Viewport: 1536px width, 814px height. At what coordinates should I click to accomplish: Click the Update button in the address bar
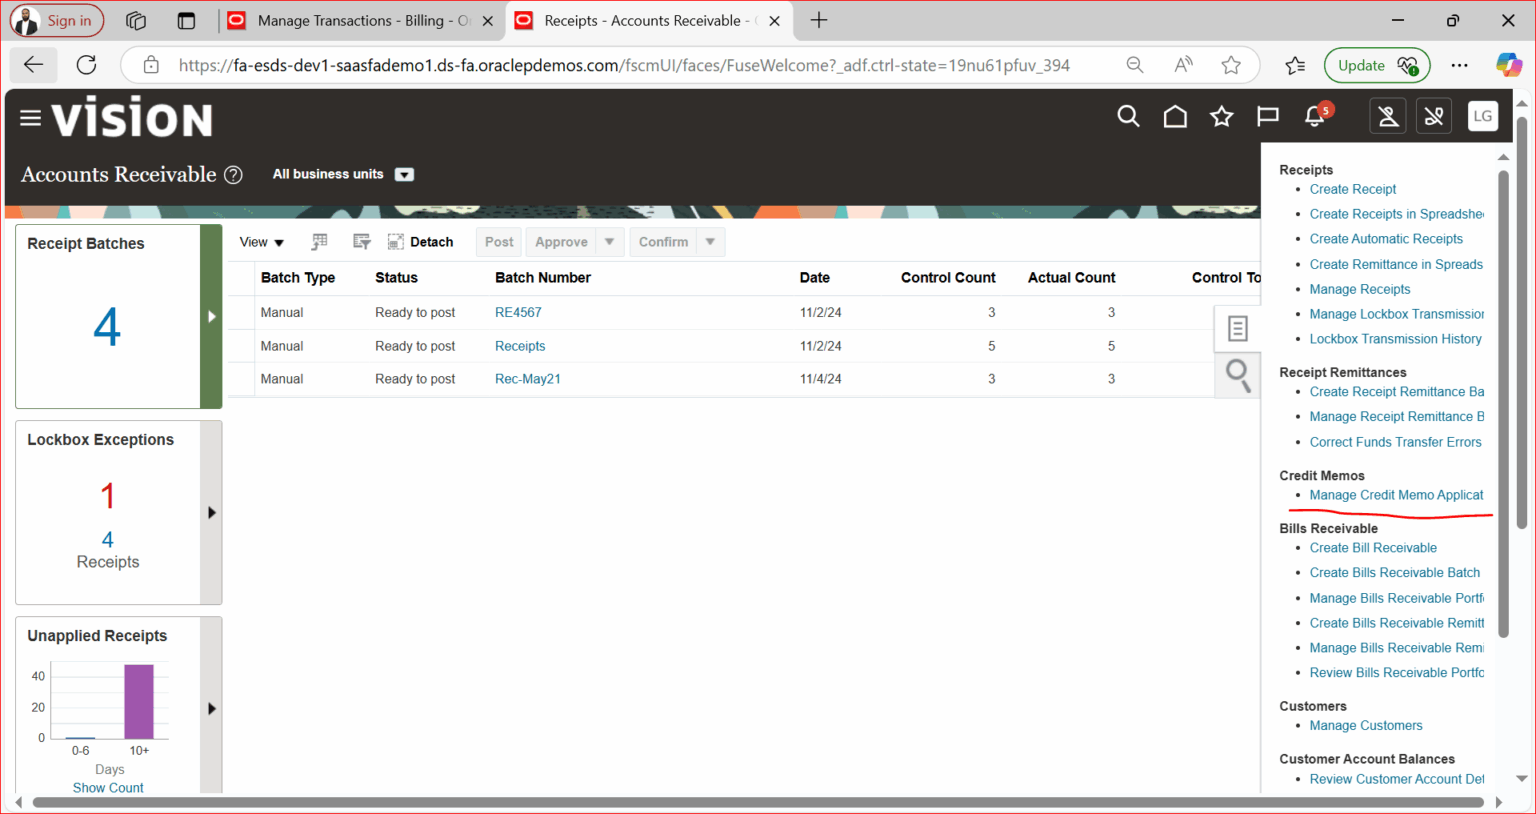pos(1377,64)
